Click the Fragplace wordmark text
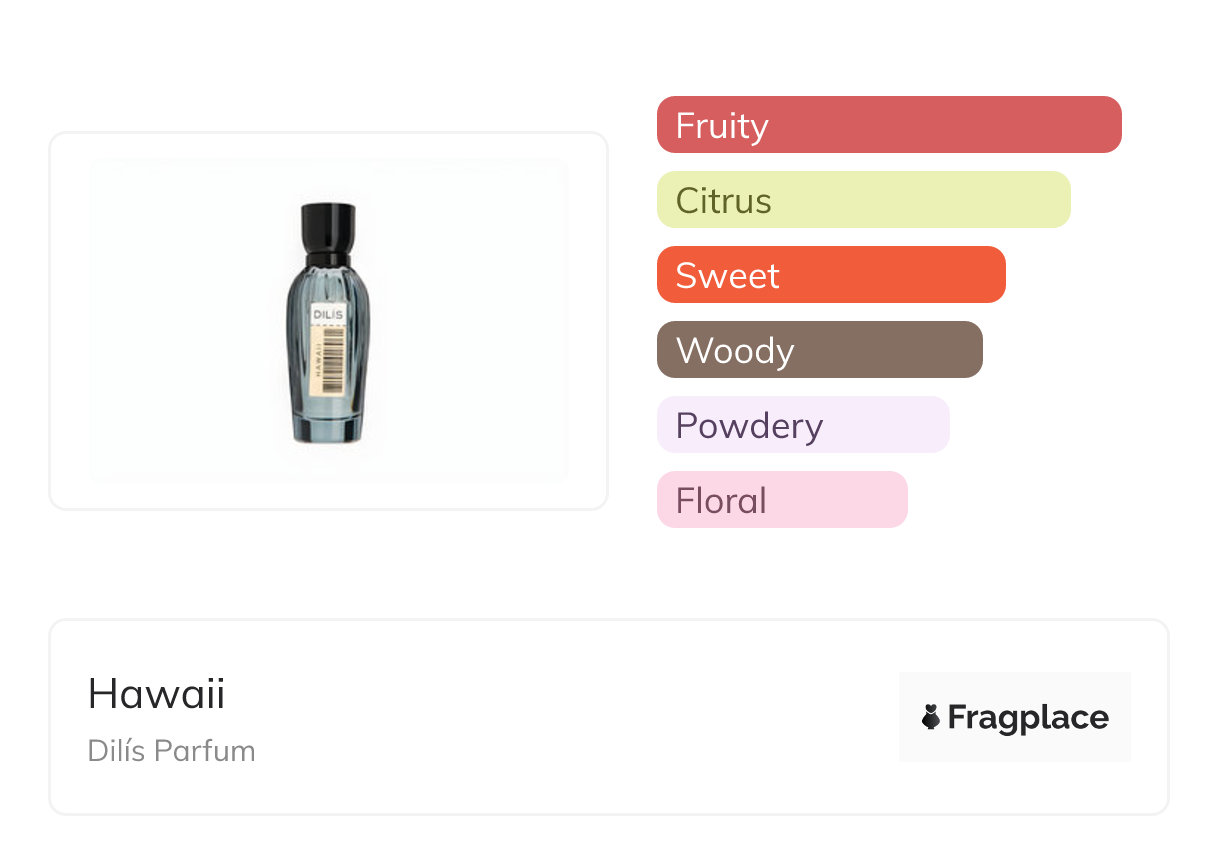 click(1028, 717)
